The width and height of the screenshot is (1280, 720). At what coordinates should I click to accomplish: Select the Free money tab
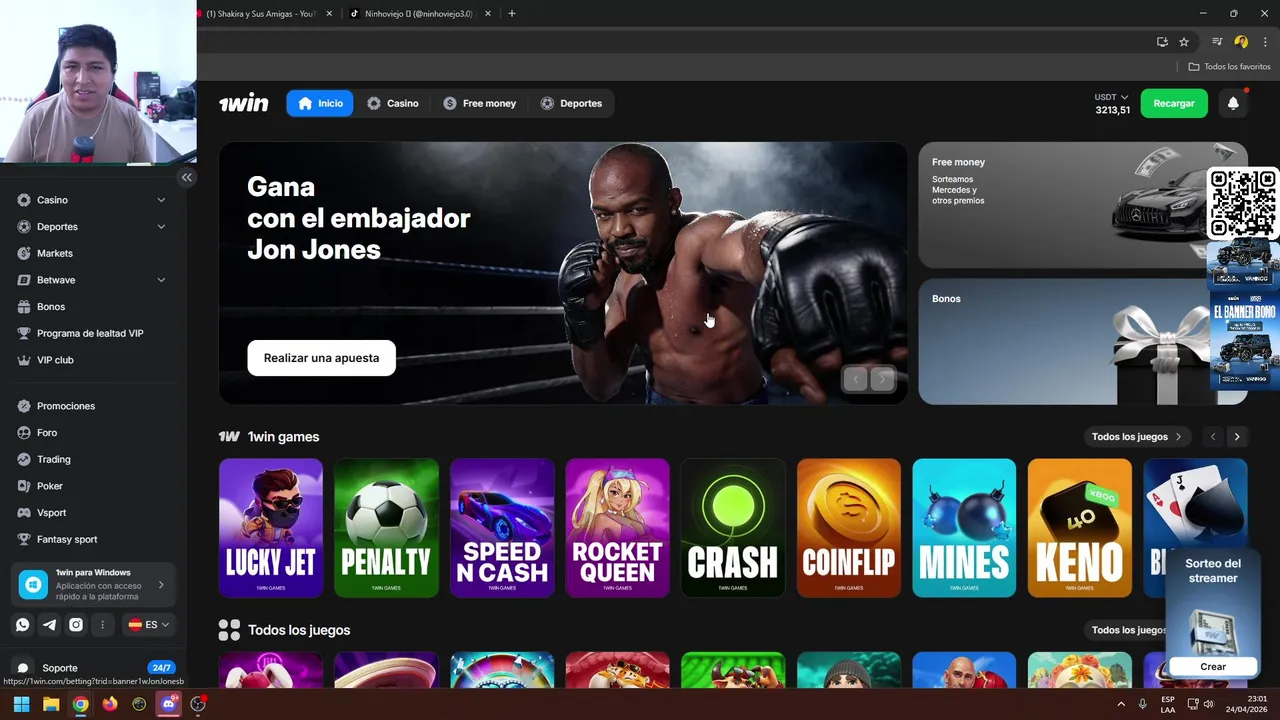(480, 103)
